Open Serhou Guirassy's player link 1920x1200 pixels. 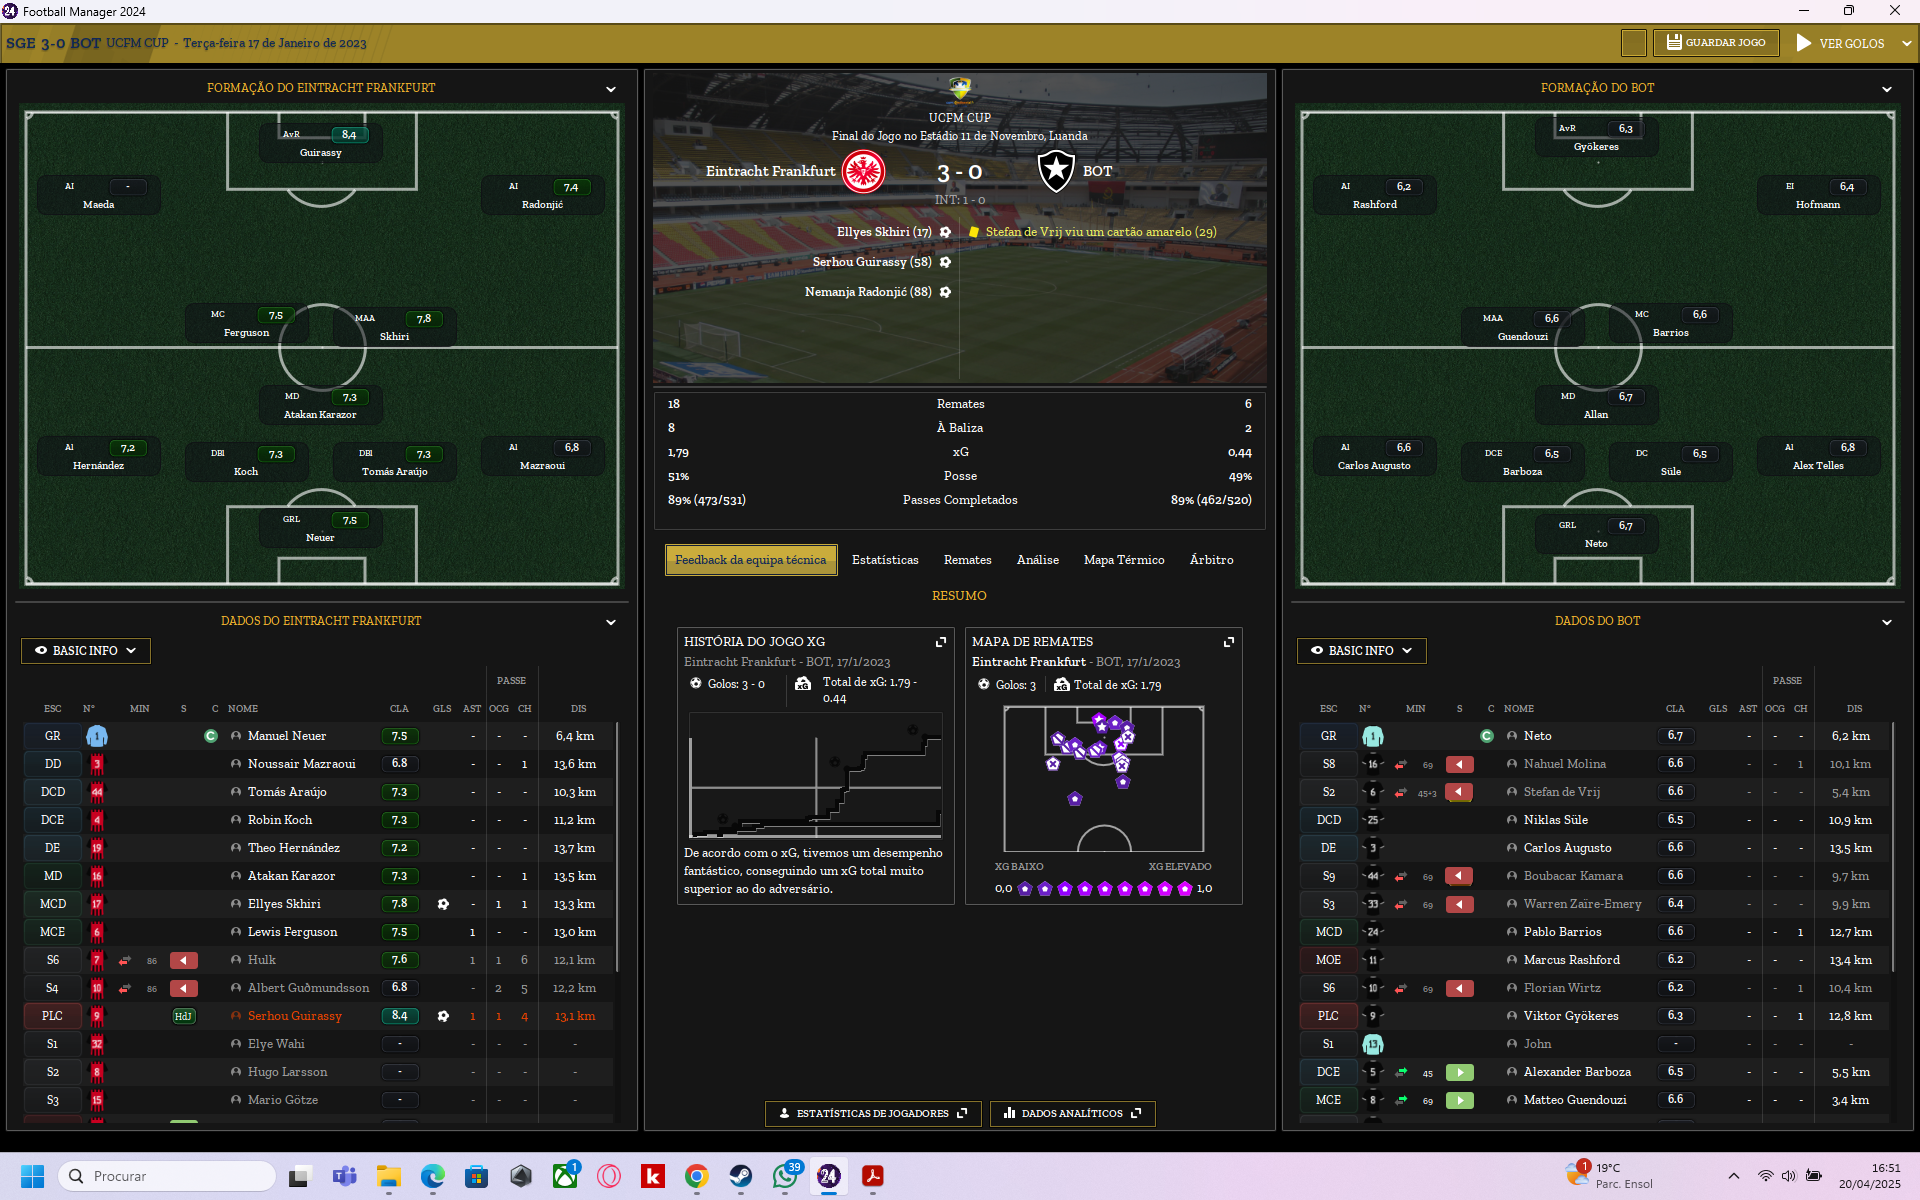click(x=295, y=1016)
